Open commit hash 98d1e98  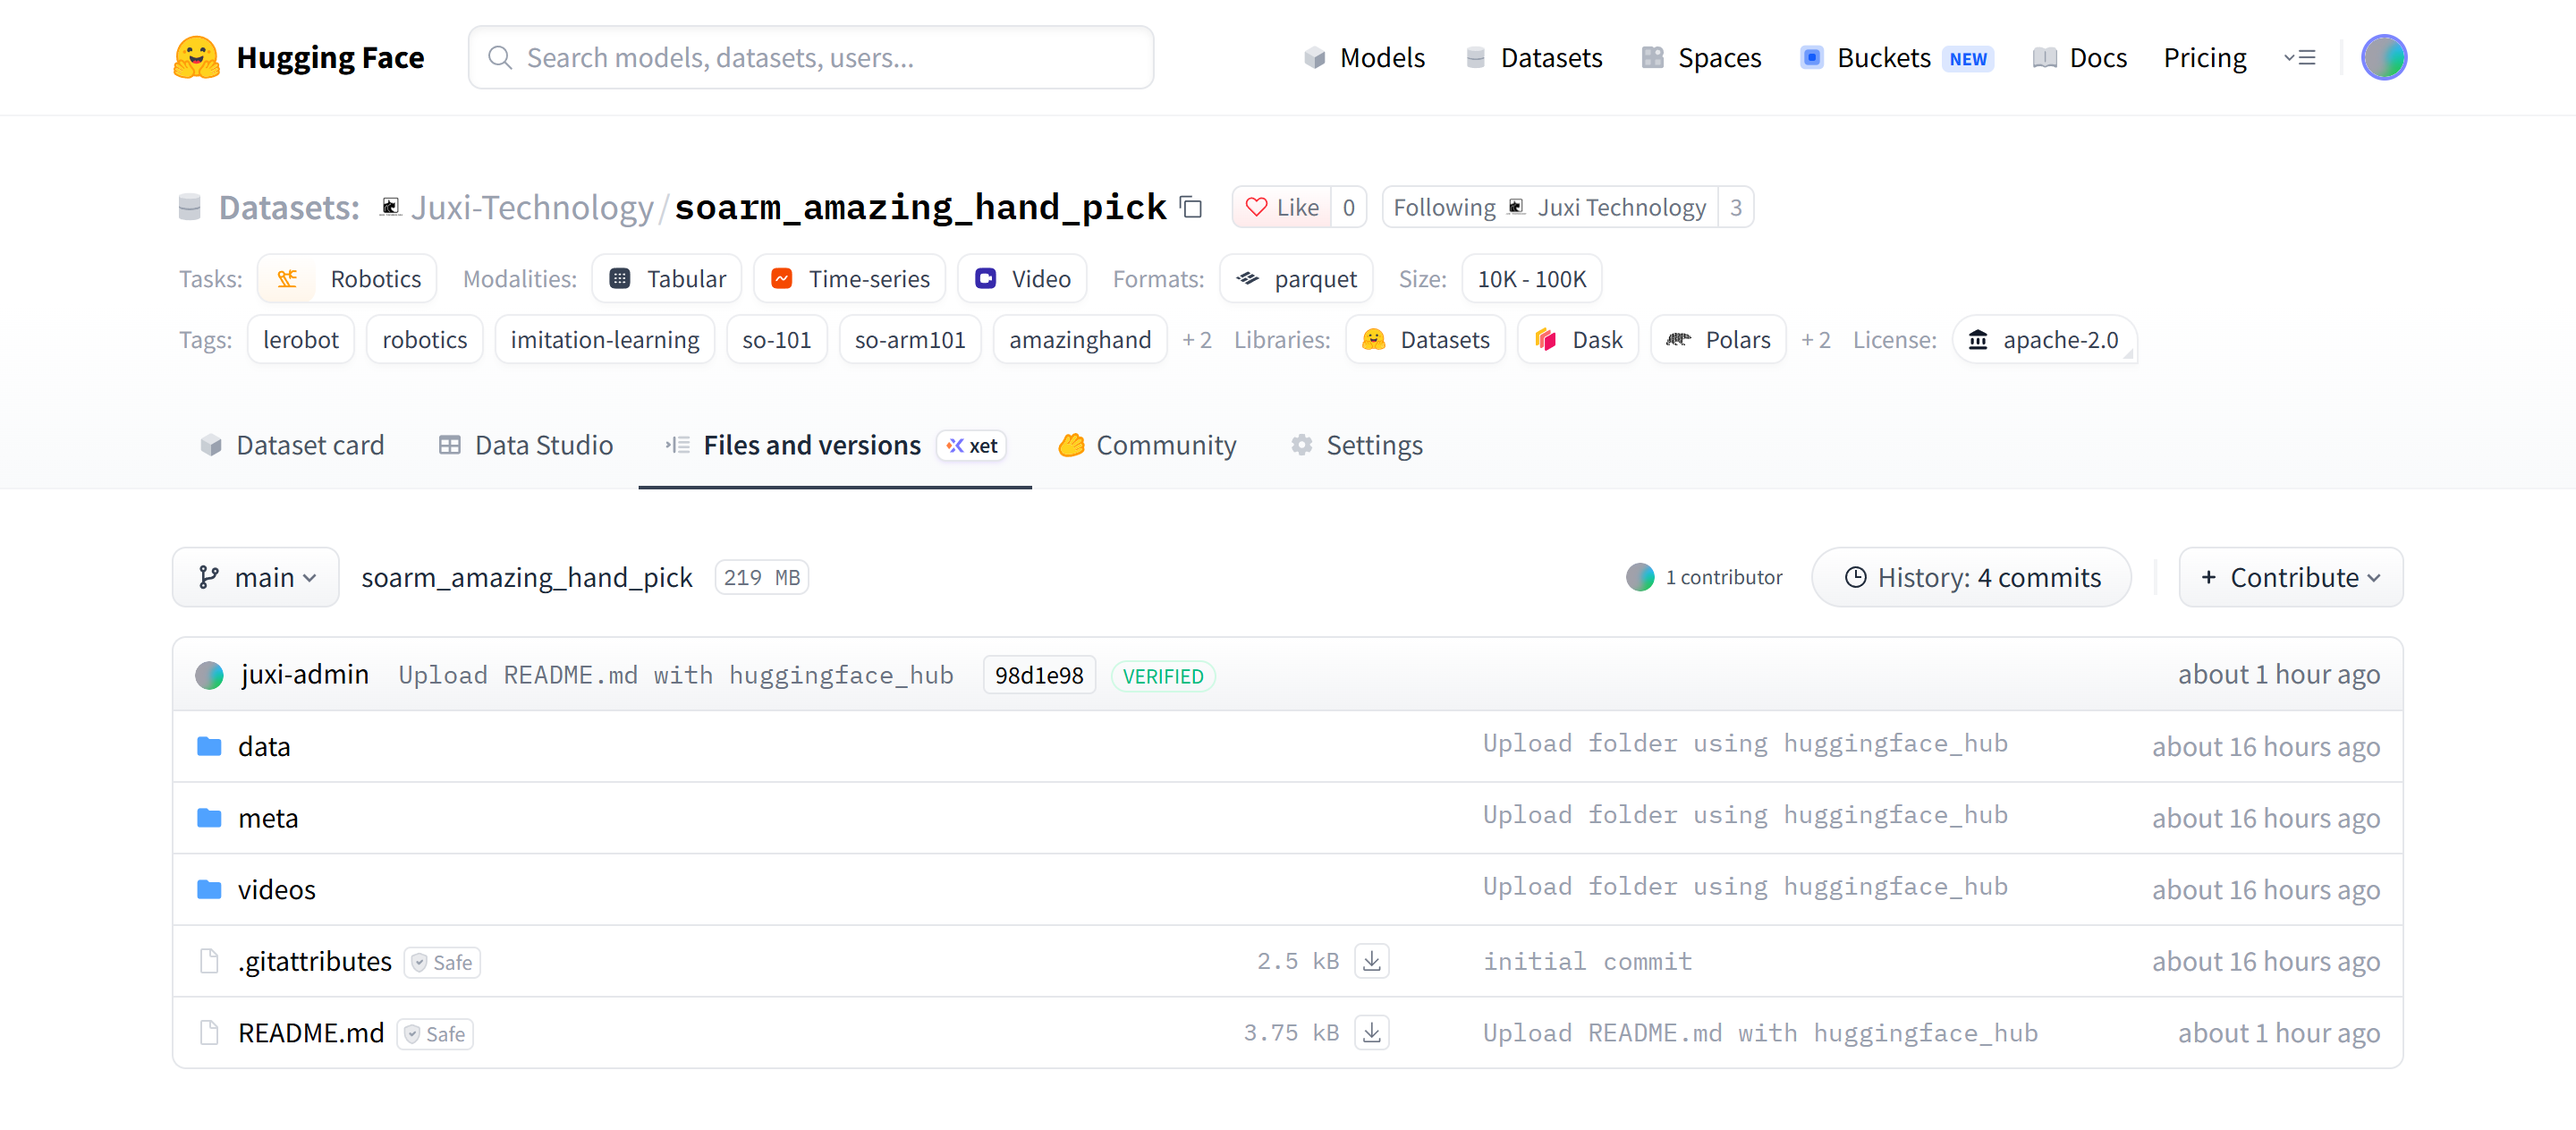tap(1039, 675)
